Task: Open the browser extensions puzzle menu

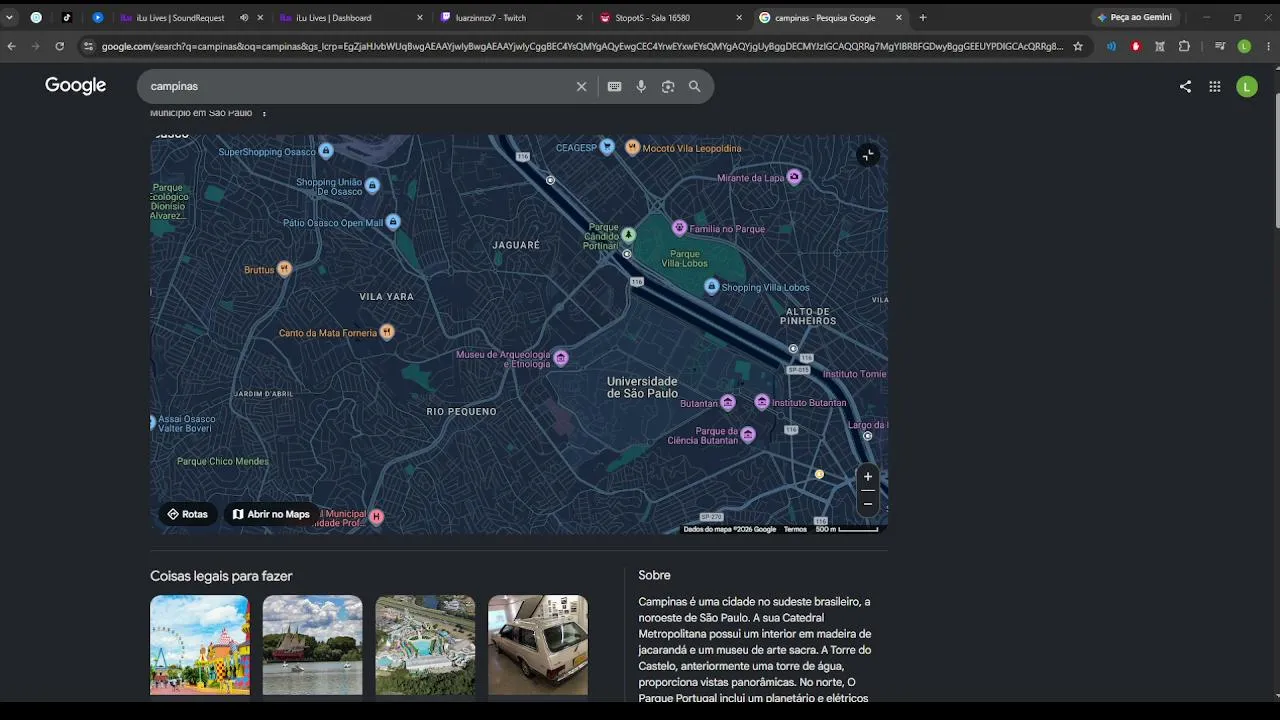Action: [1184, 46]
